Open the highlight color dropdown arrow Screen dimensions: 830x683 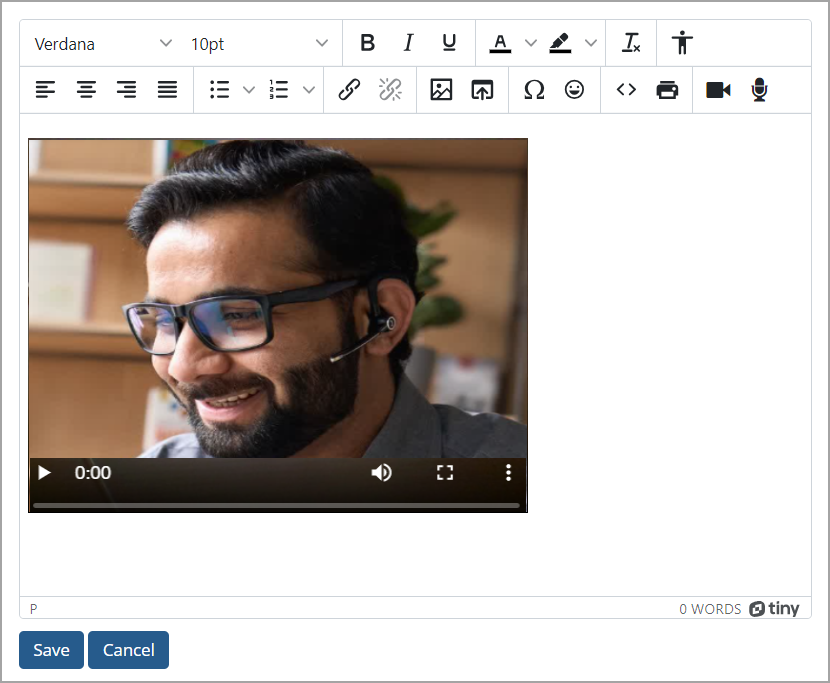pos(591,43)
